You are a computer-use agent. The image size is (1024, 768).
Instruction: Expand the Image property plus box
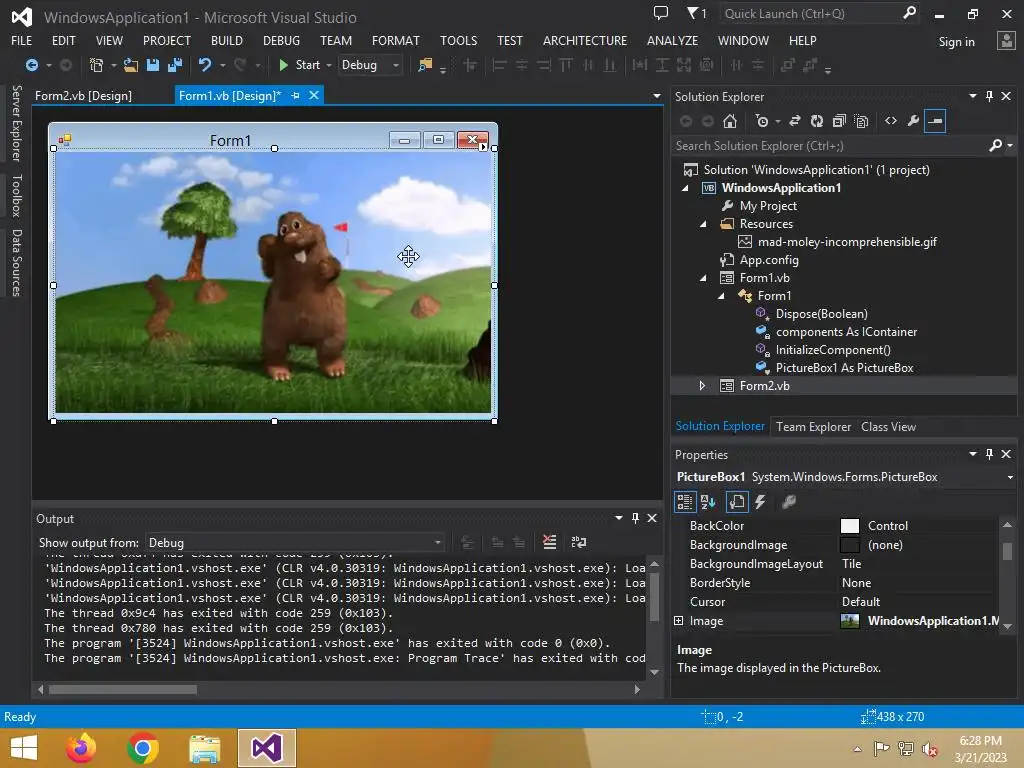pyautogui.click(x=679, y=620)
